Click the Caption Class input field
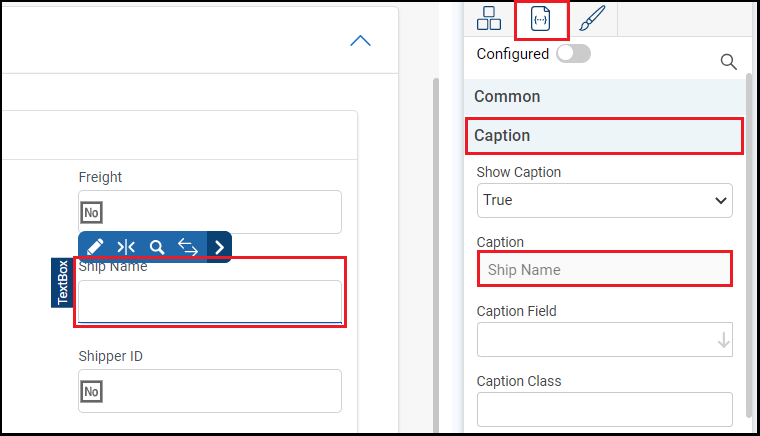Viewport: 760px width, 436px height. coord(604,409)
